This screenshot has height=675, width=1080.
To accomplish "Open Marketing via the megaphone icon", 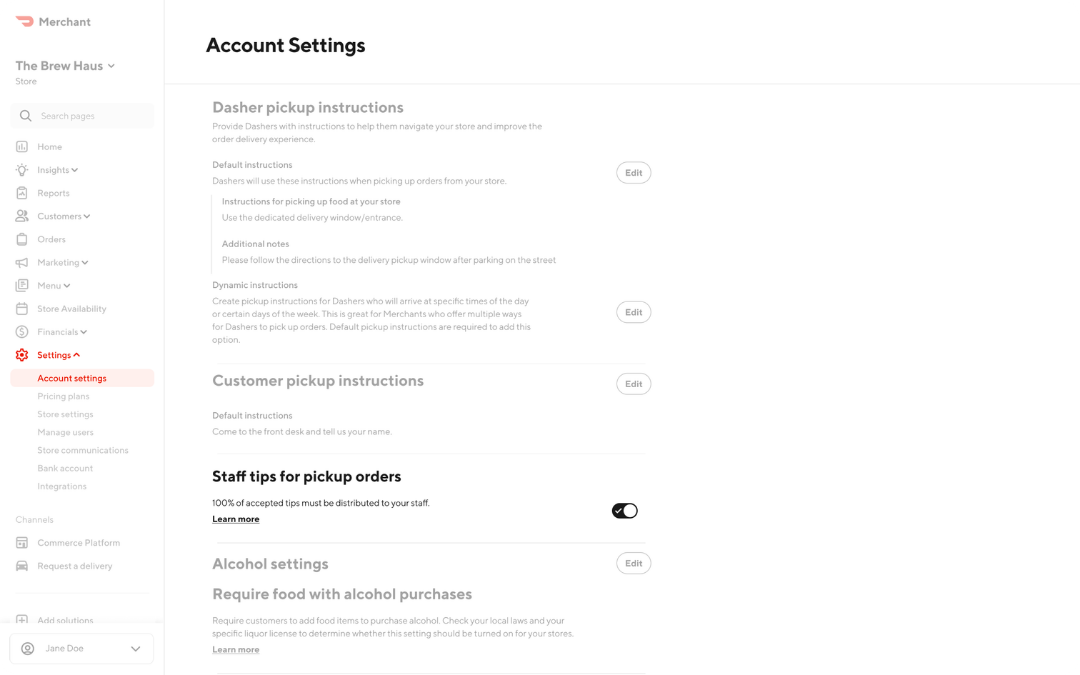I will [x=22, y=262].
